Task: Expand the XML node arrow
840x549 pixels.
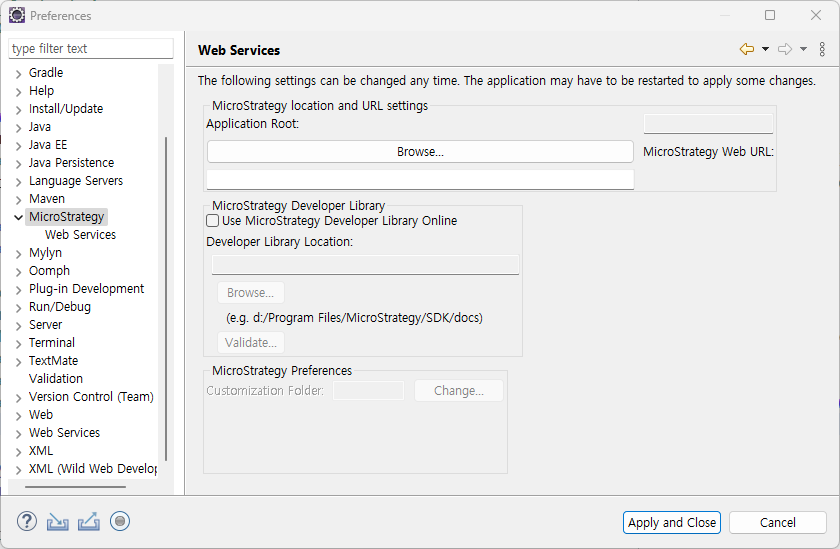Action: [19, 452]
